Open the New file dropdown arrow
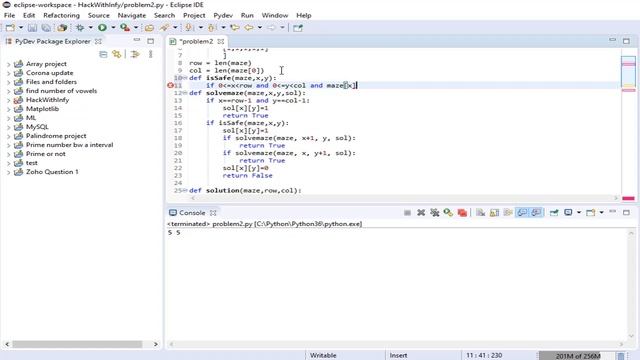Viewport: 640px width, 360px height. [x=21, y=28]
